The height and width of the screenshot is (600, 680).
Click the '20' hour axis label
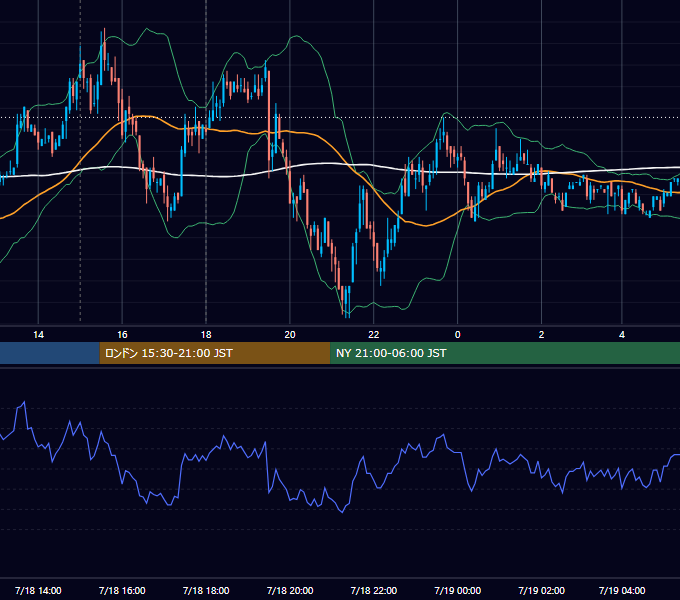pos(290,335)
